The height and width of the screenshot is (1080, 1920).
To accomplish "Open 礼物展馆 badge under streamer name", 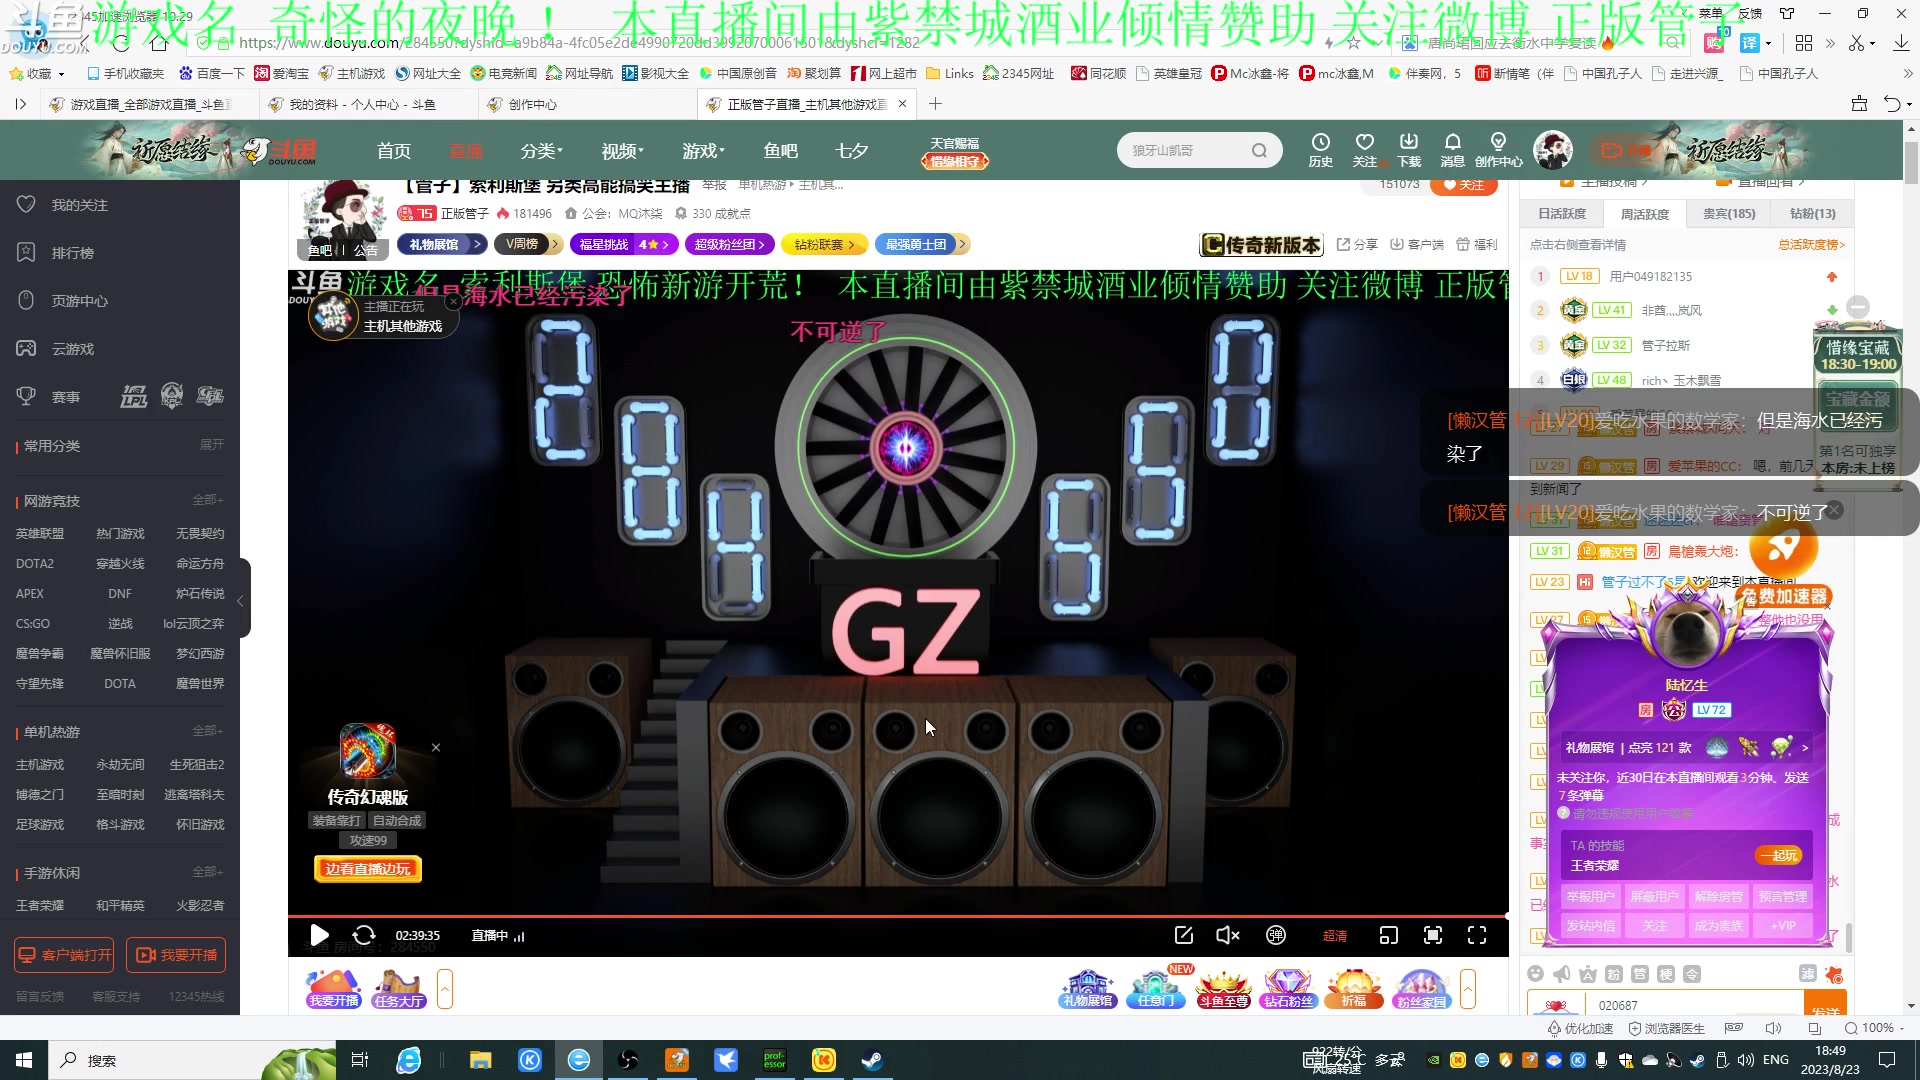I will 443,244.
